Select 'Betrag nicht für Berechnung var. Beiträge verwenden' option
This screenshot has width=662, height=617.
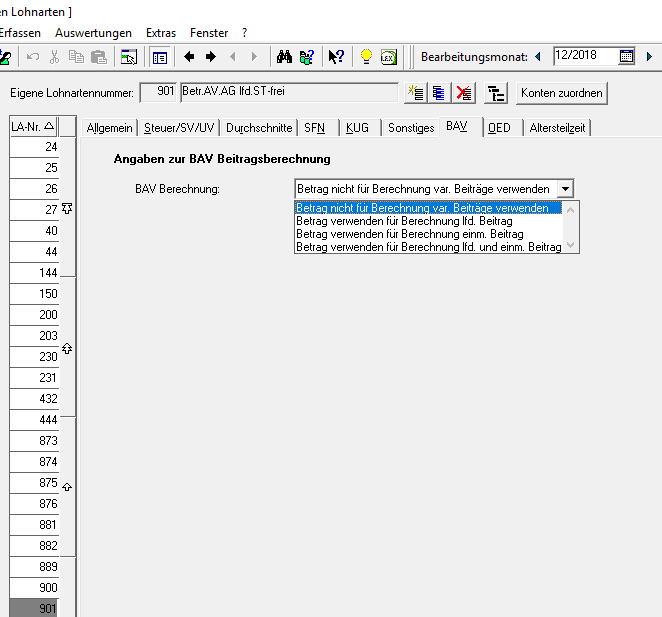(428, 208)
